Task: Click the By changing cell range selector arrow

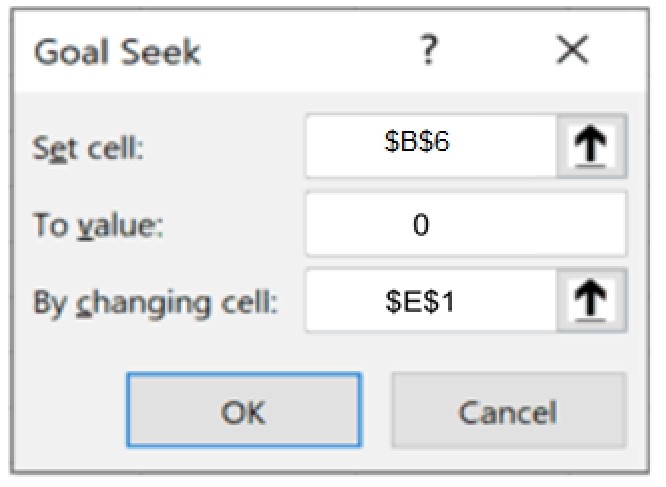Action: pyautogui.click(x=591, y=298)
